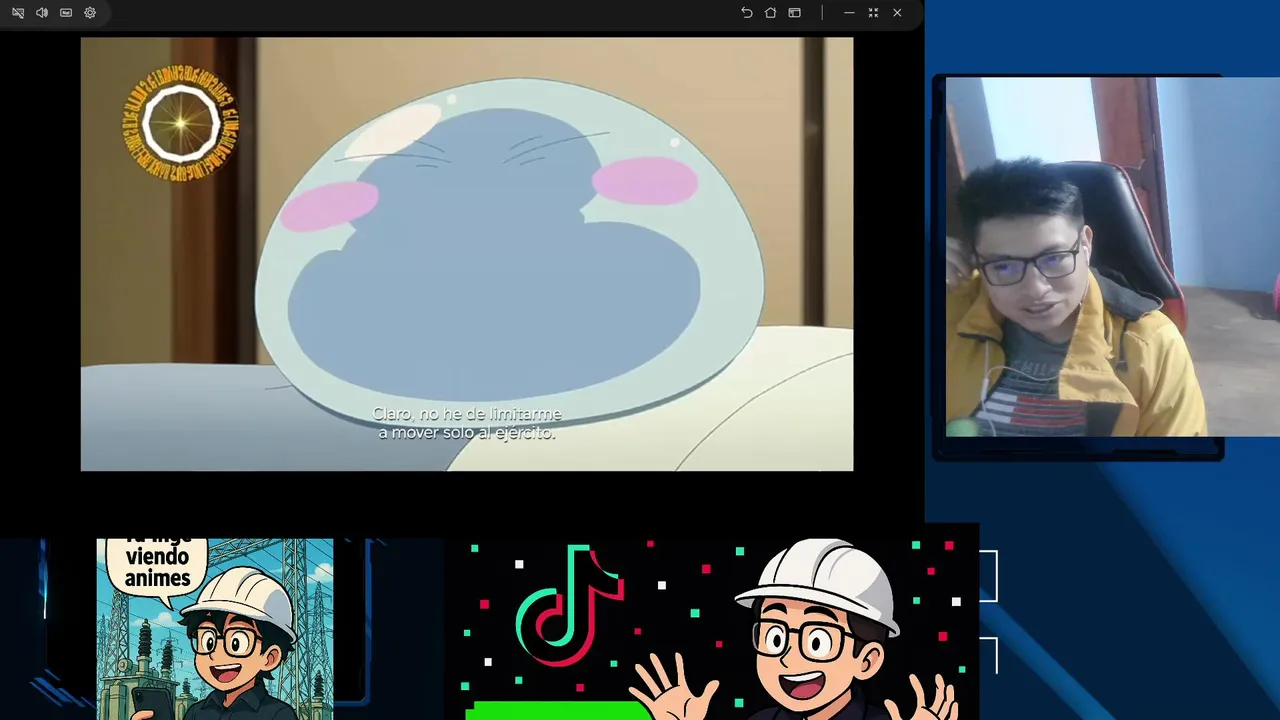Click the anime video showing the slime
The width and height of the screenshot is (1280, 720).
coord(467,254)
